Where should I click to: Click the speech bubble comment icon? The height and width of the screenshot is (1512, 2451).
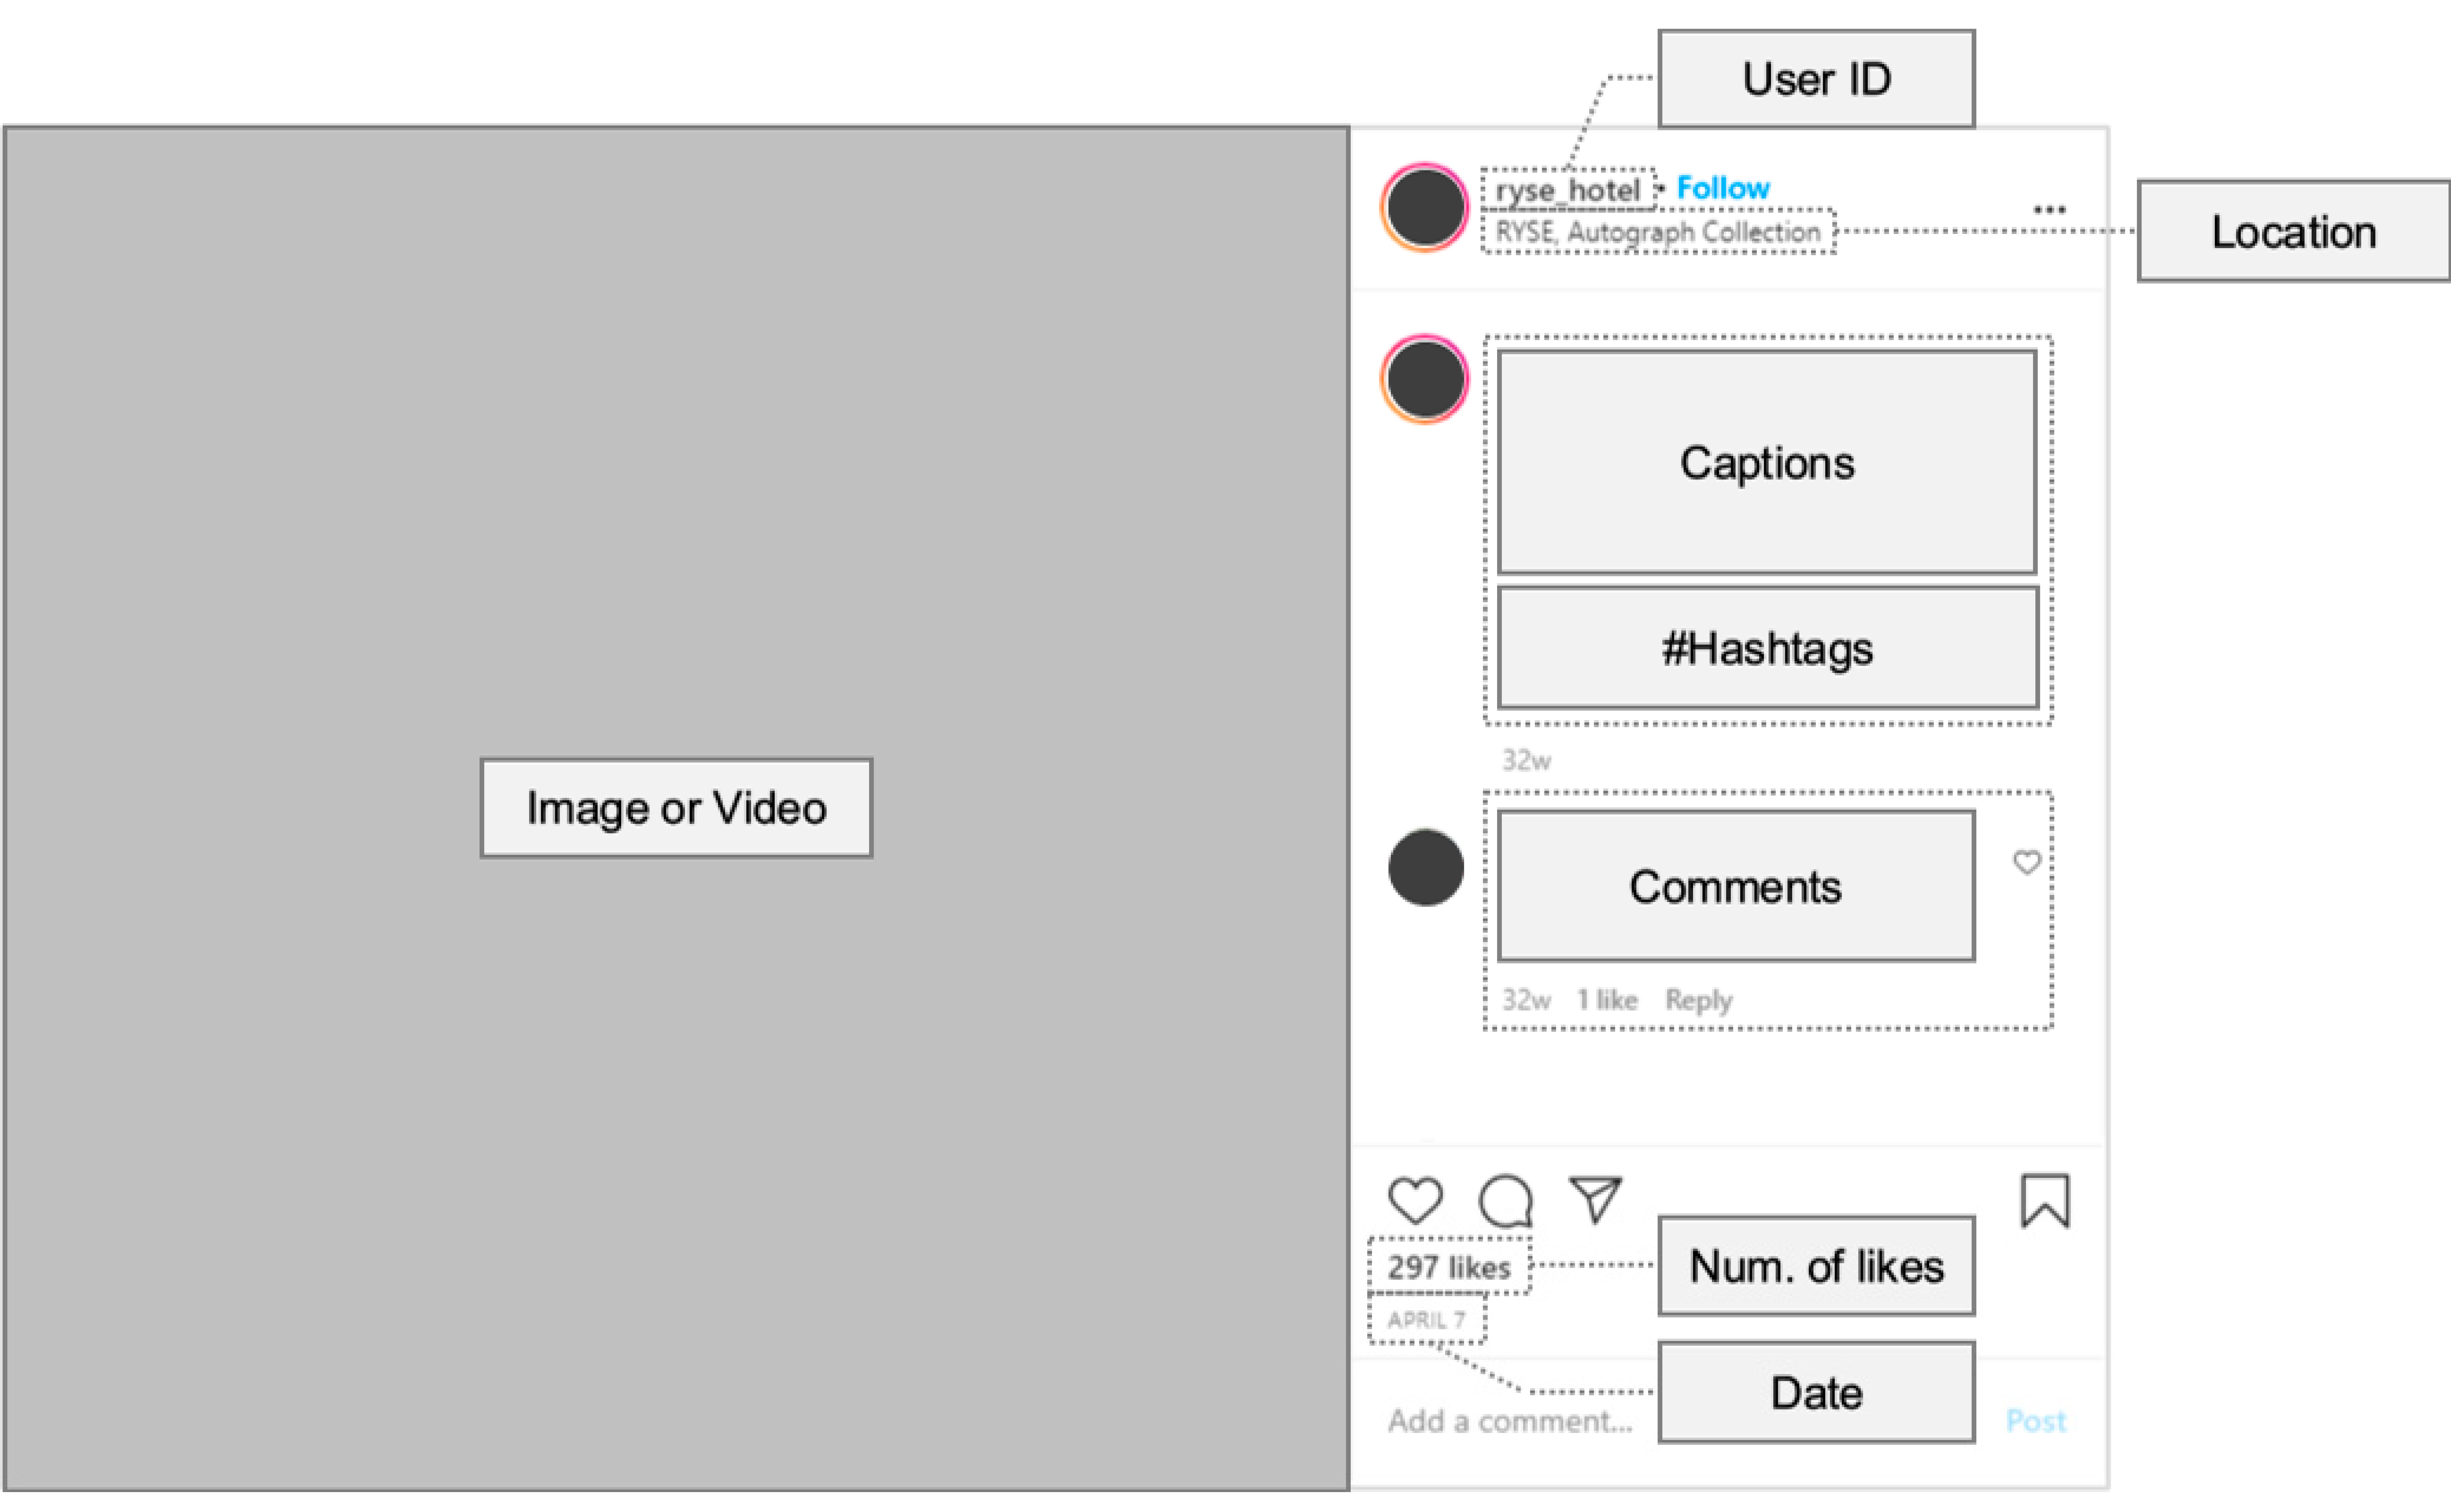point(1505,1200)
